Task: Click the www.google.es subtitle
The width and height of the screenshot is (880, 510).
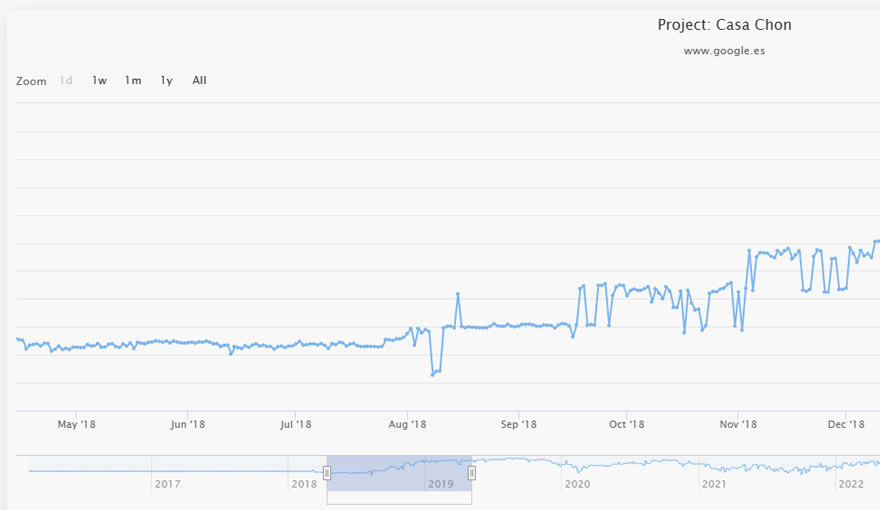Action: [x=724, y=50]
